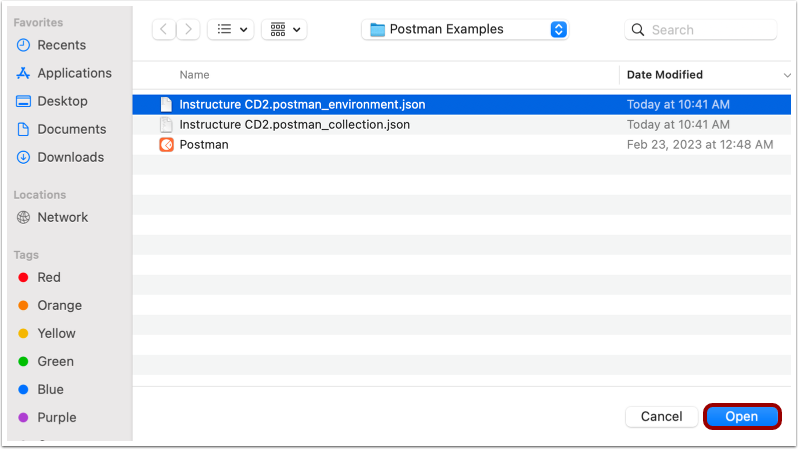The height and width of the screenshot is (449, 798).
Task: Filter by the Yellow tag
Action: point(56,333)
